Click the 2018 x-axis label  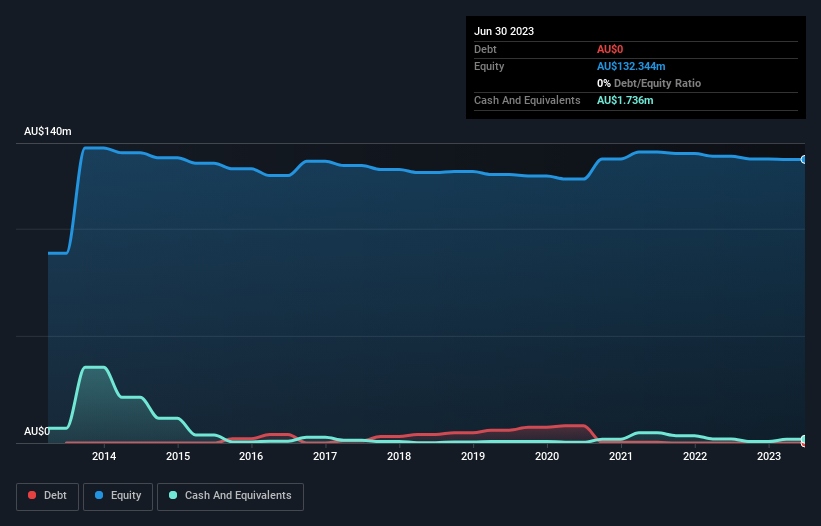[x=399, y=456]
